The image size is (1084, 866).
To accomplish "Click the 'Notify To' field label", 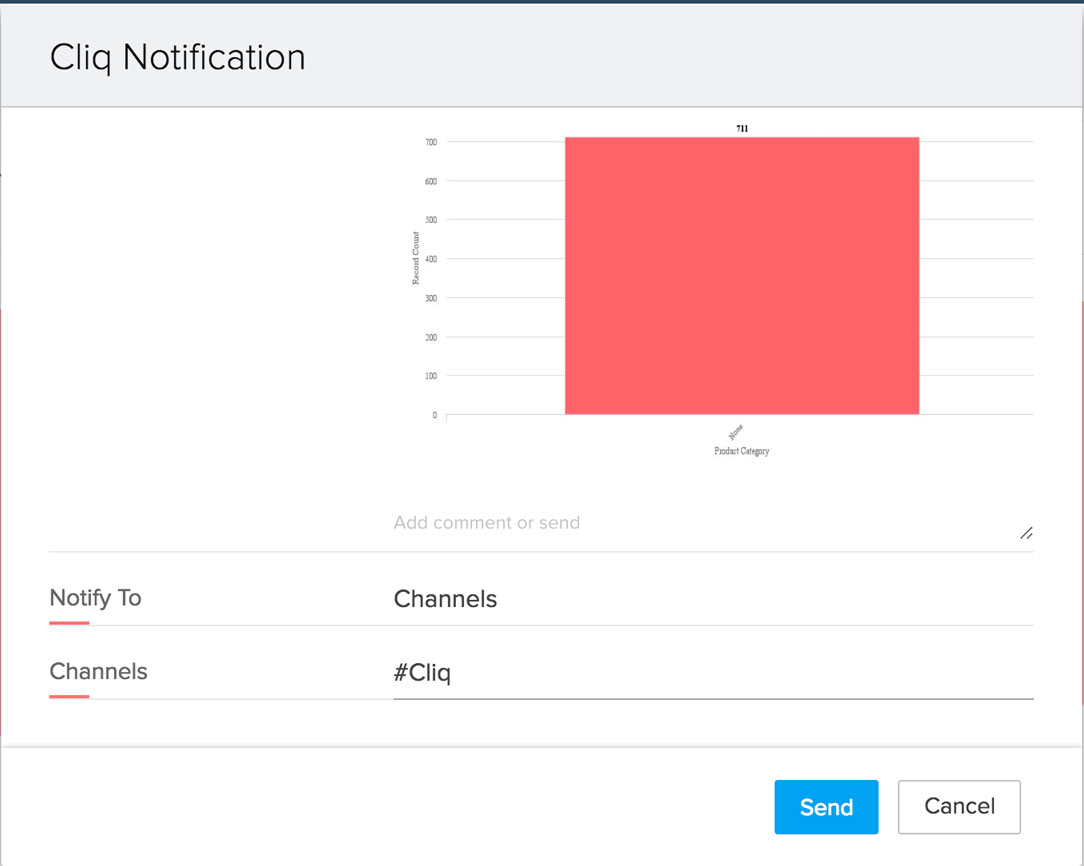I will (x=96, y=598).
